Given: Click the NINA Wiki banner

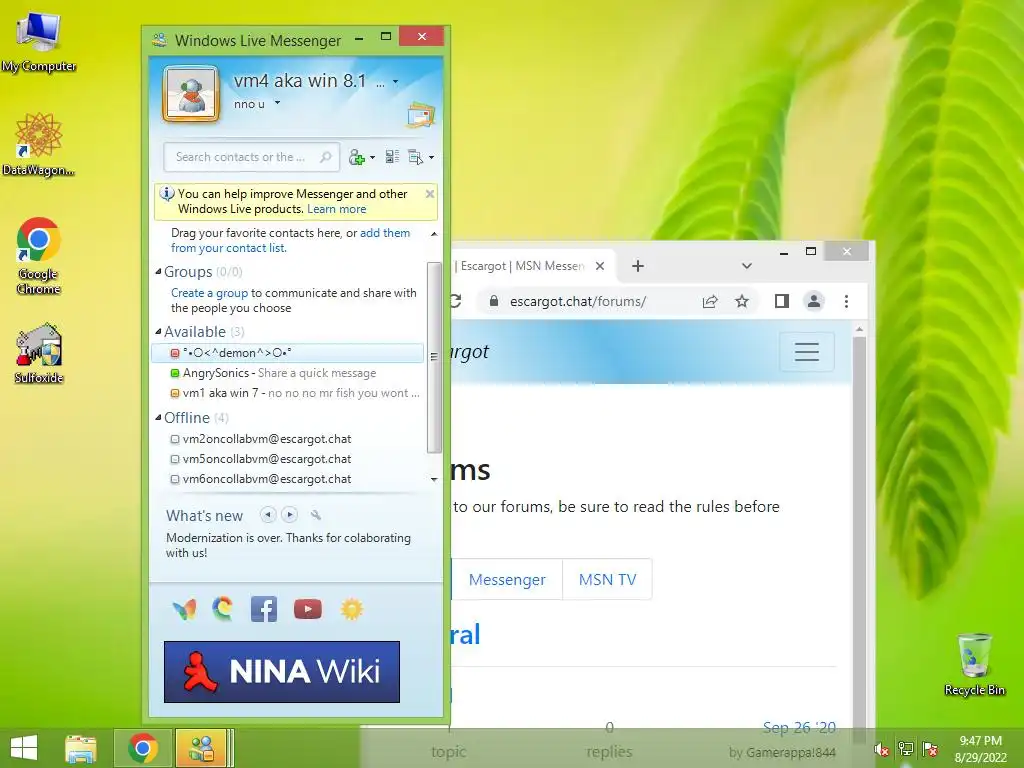Looking at the screenshot, I should [x=281, y=672].
